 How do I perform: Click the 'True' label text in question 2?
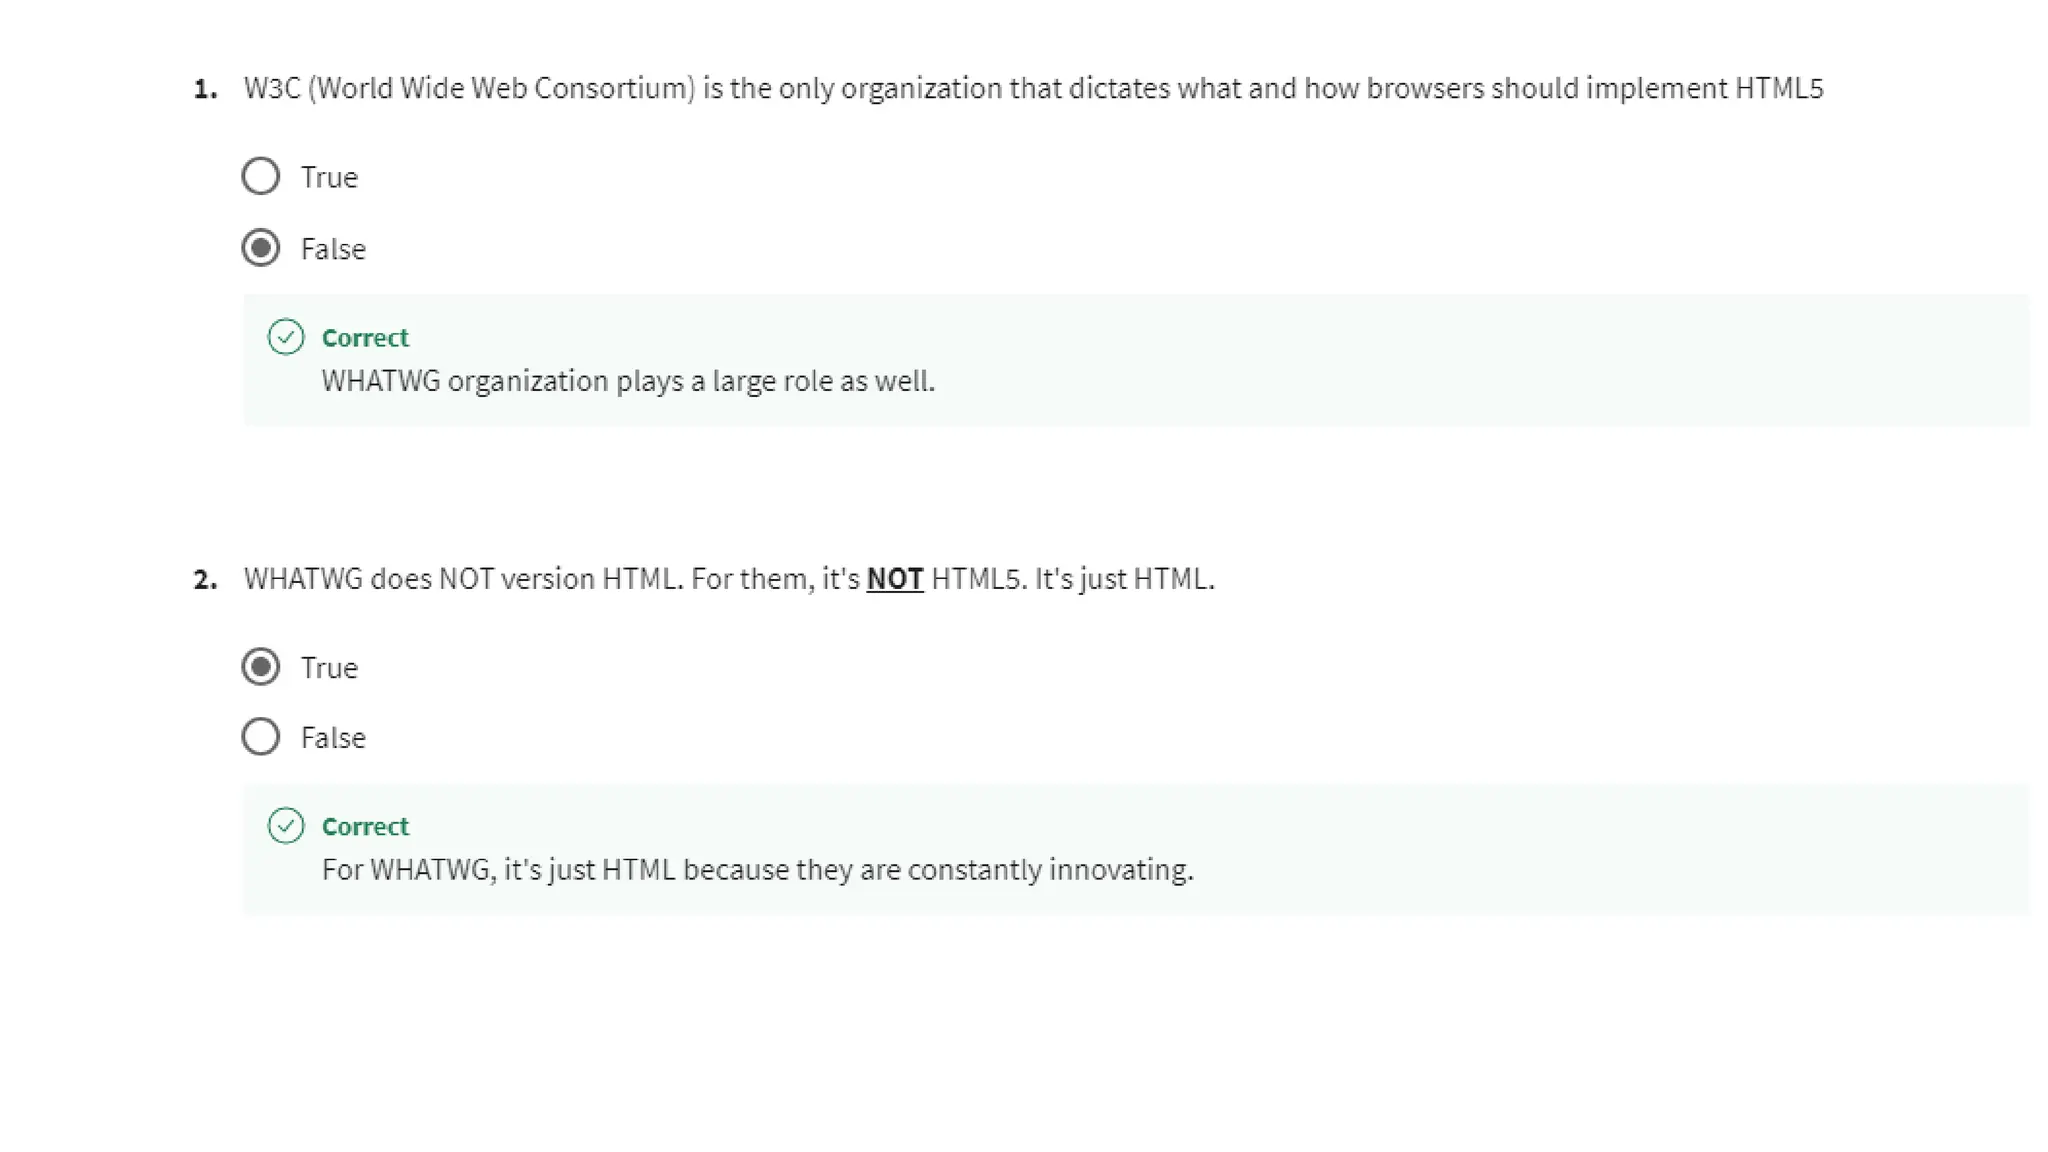click(x=329, y=668)
